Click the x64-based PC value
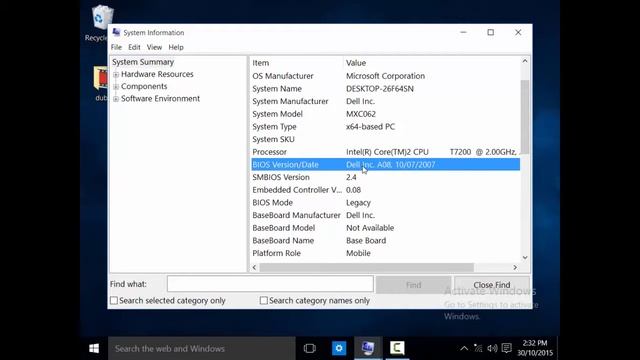The image size is (640, 360). (x=370, y=127)
